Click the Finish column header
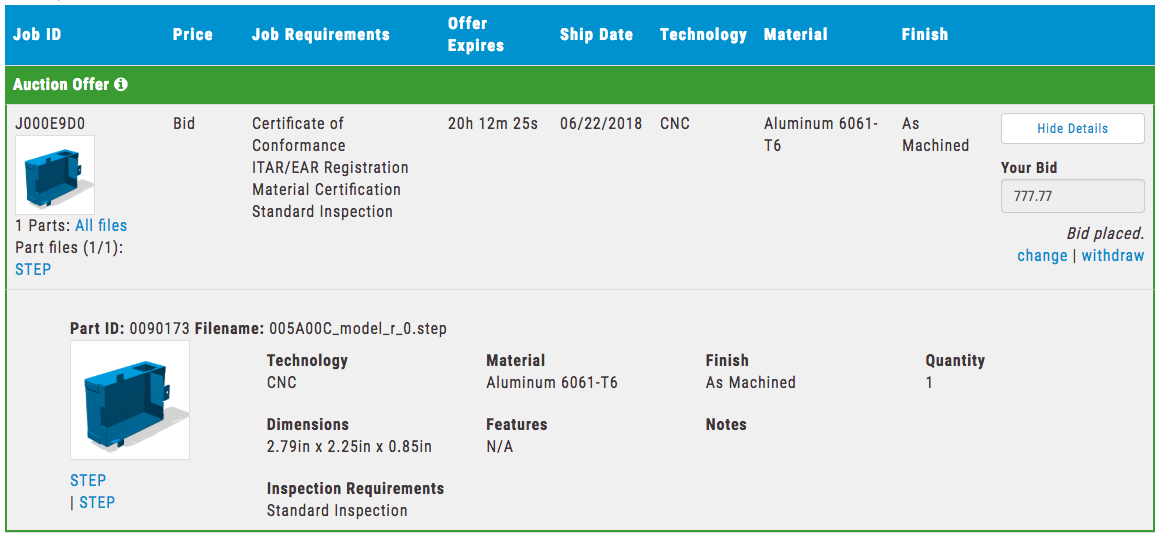The height and width of the screenshot is (538, 1161). pyautogui.click(x=925, y=35)
